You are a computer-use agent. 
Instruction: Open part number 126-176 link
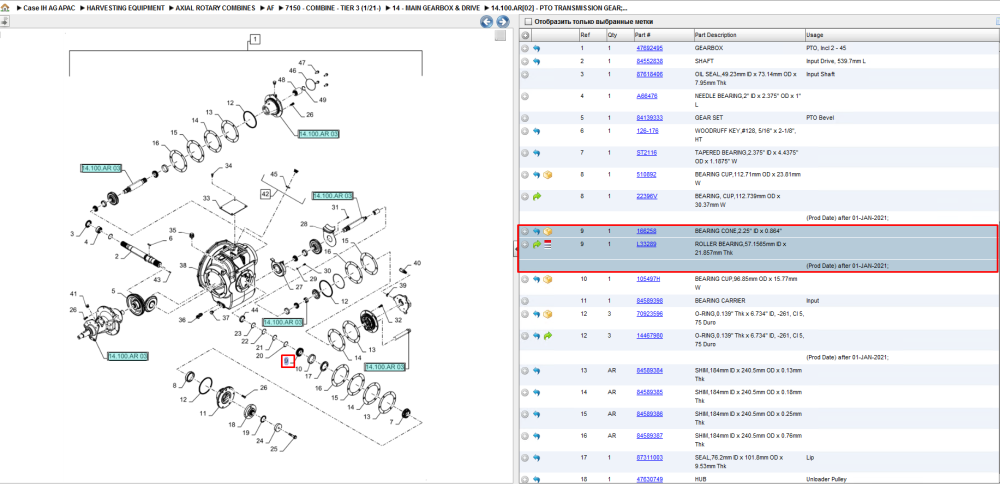coord(647,131)
